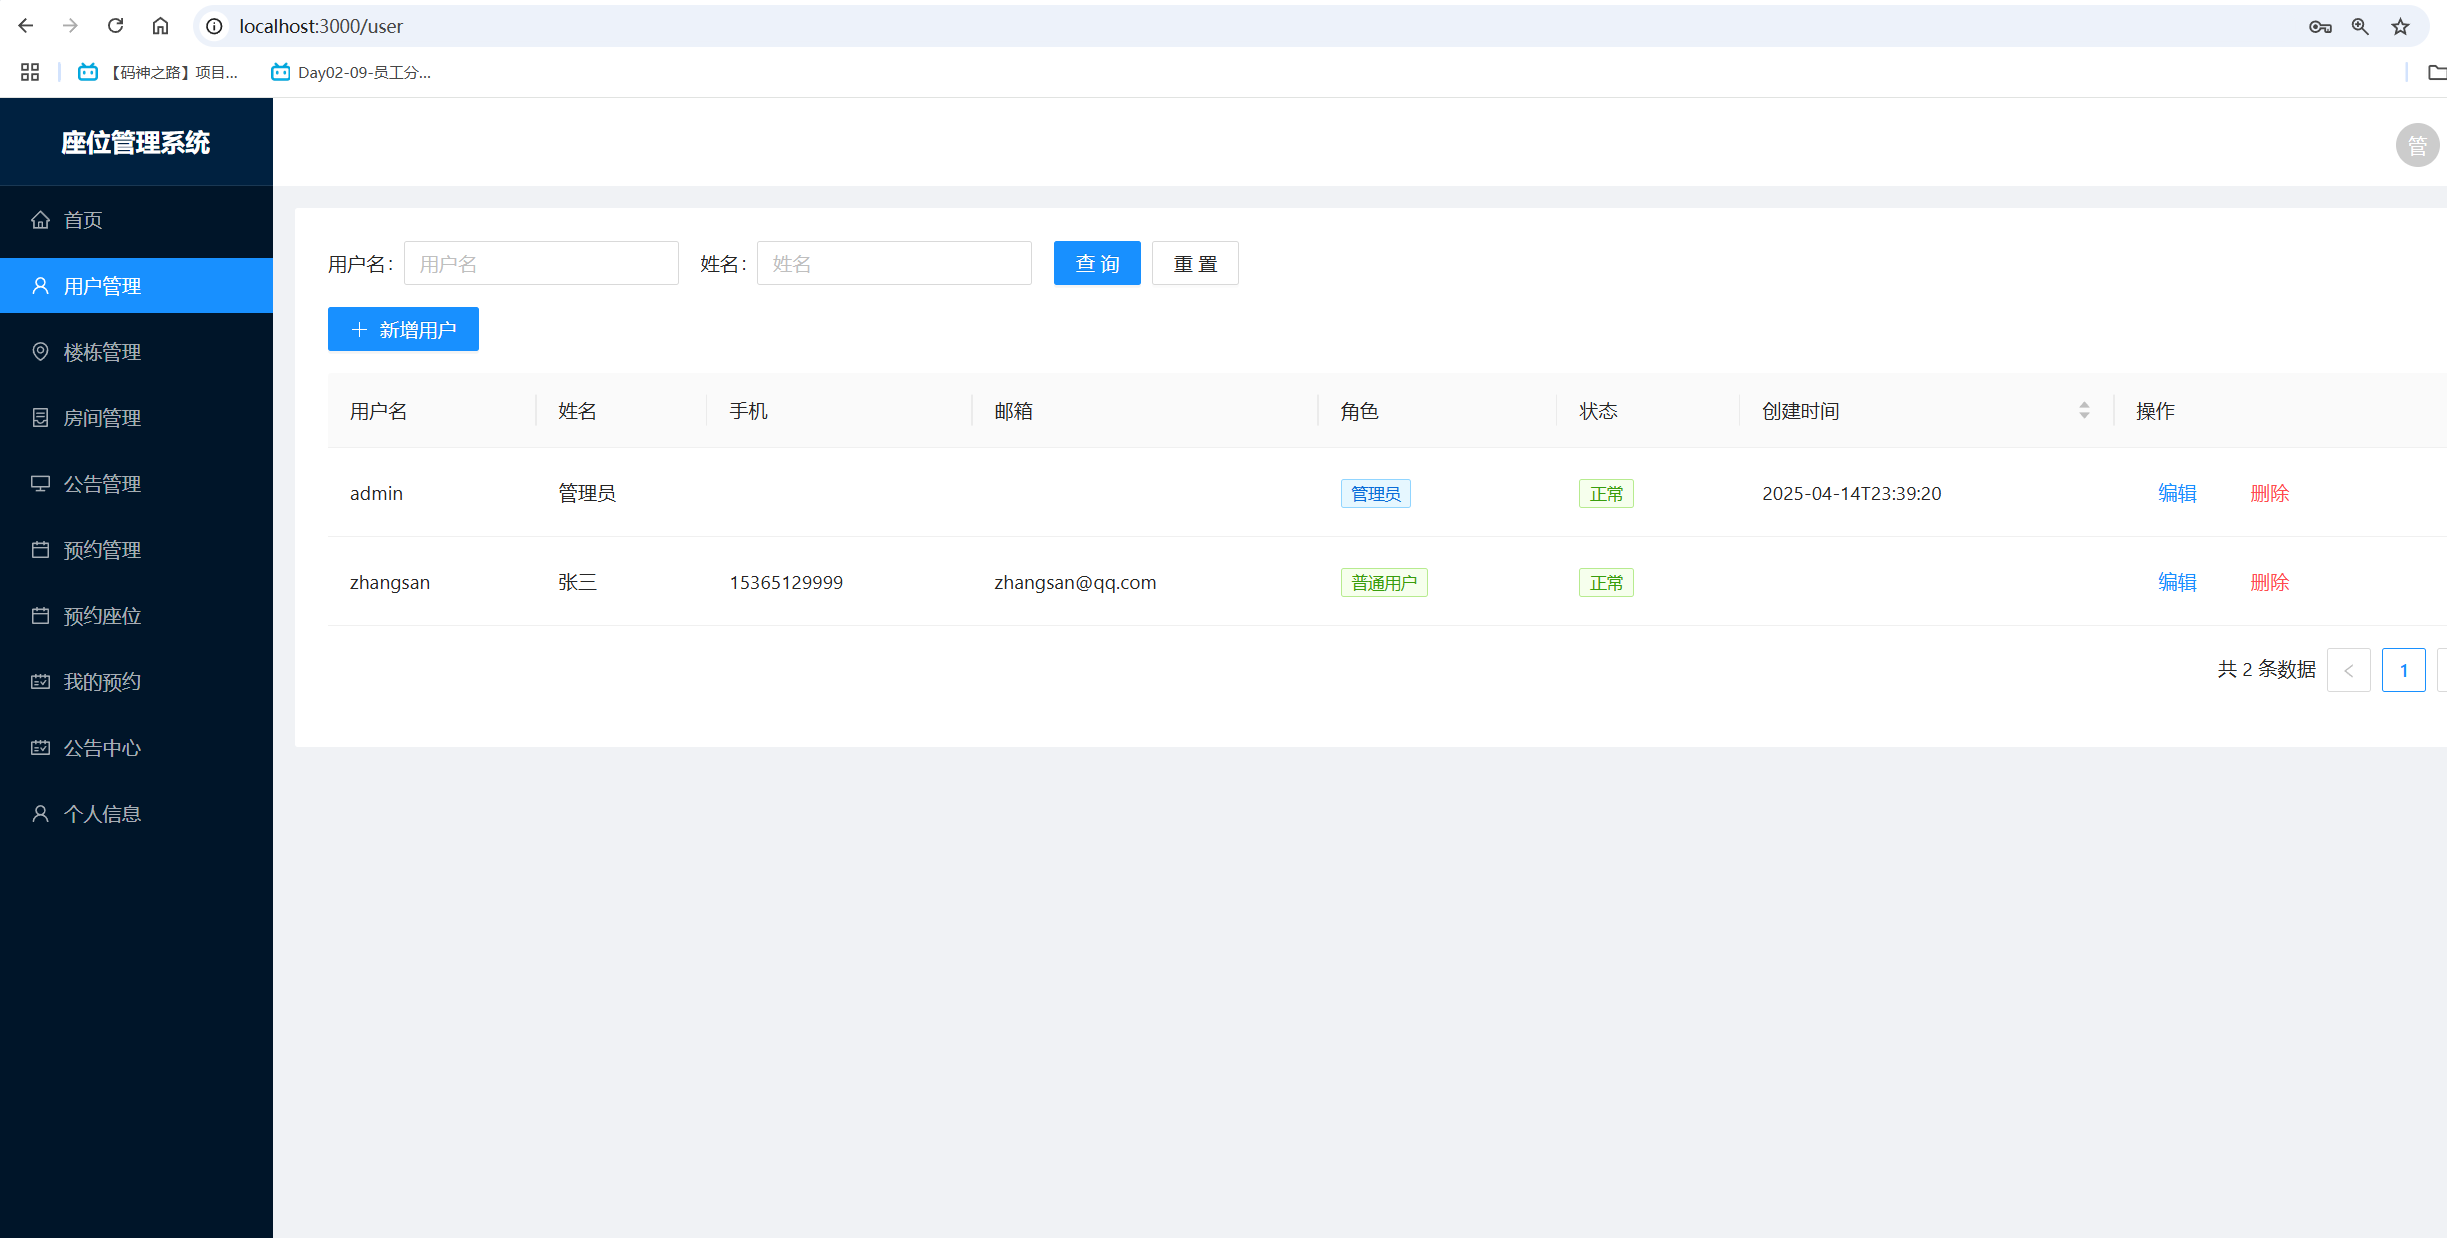Delete the admin user row
Viewport: 2447px width, 1238px height.
(x=2269, y=493)
